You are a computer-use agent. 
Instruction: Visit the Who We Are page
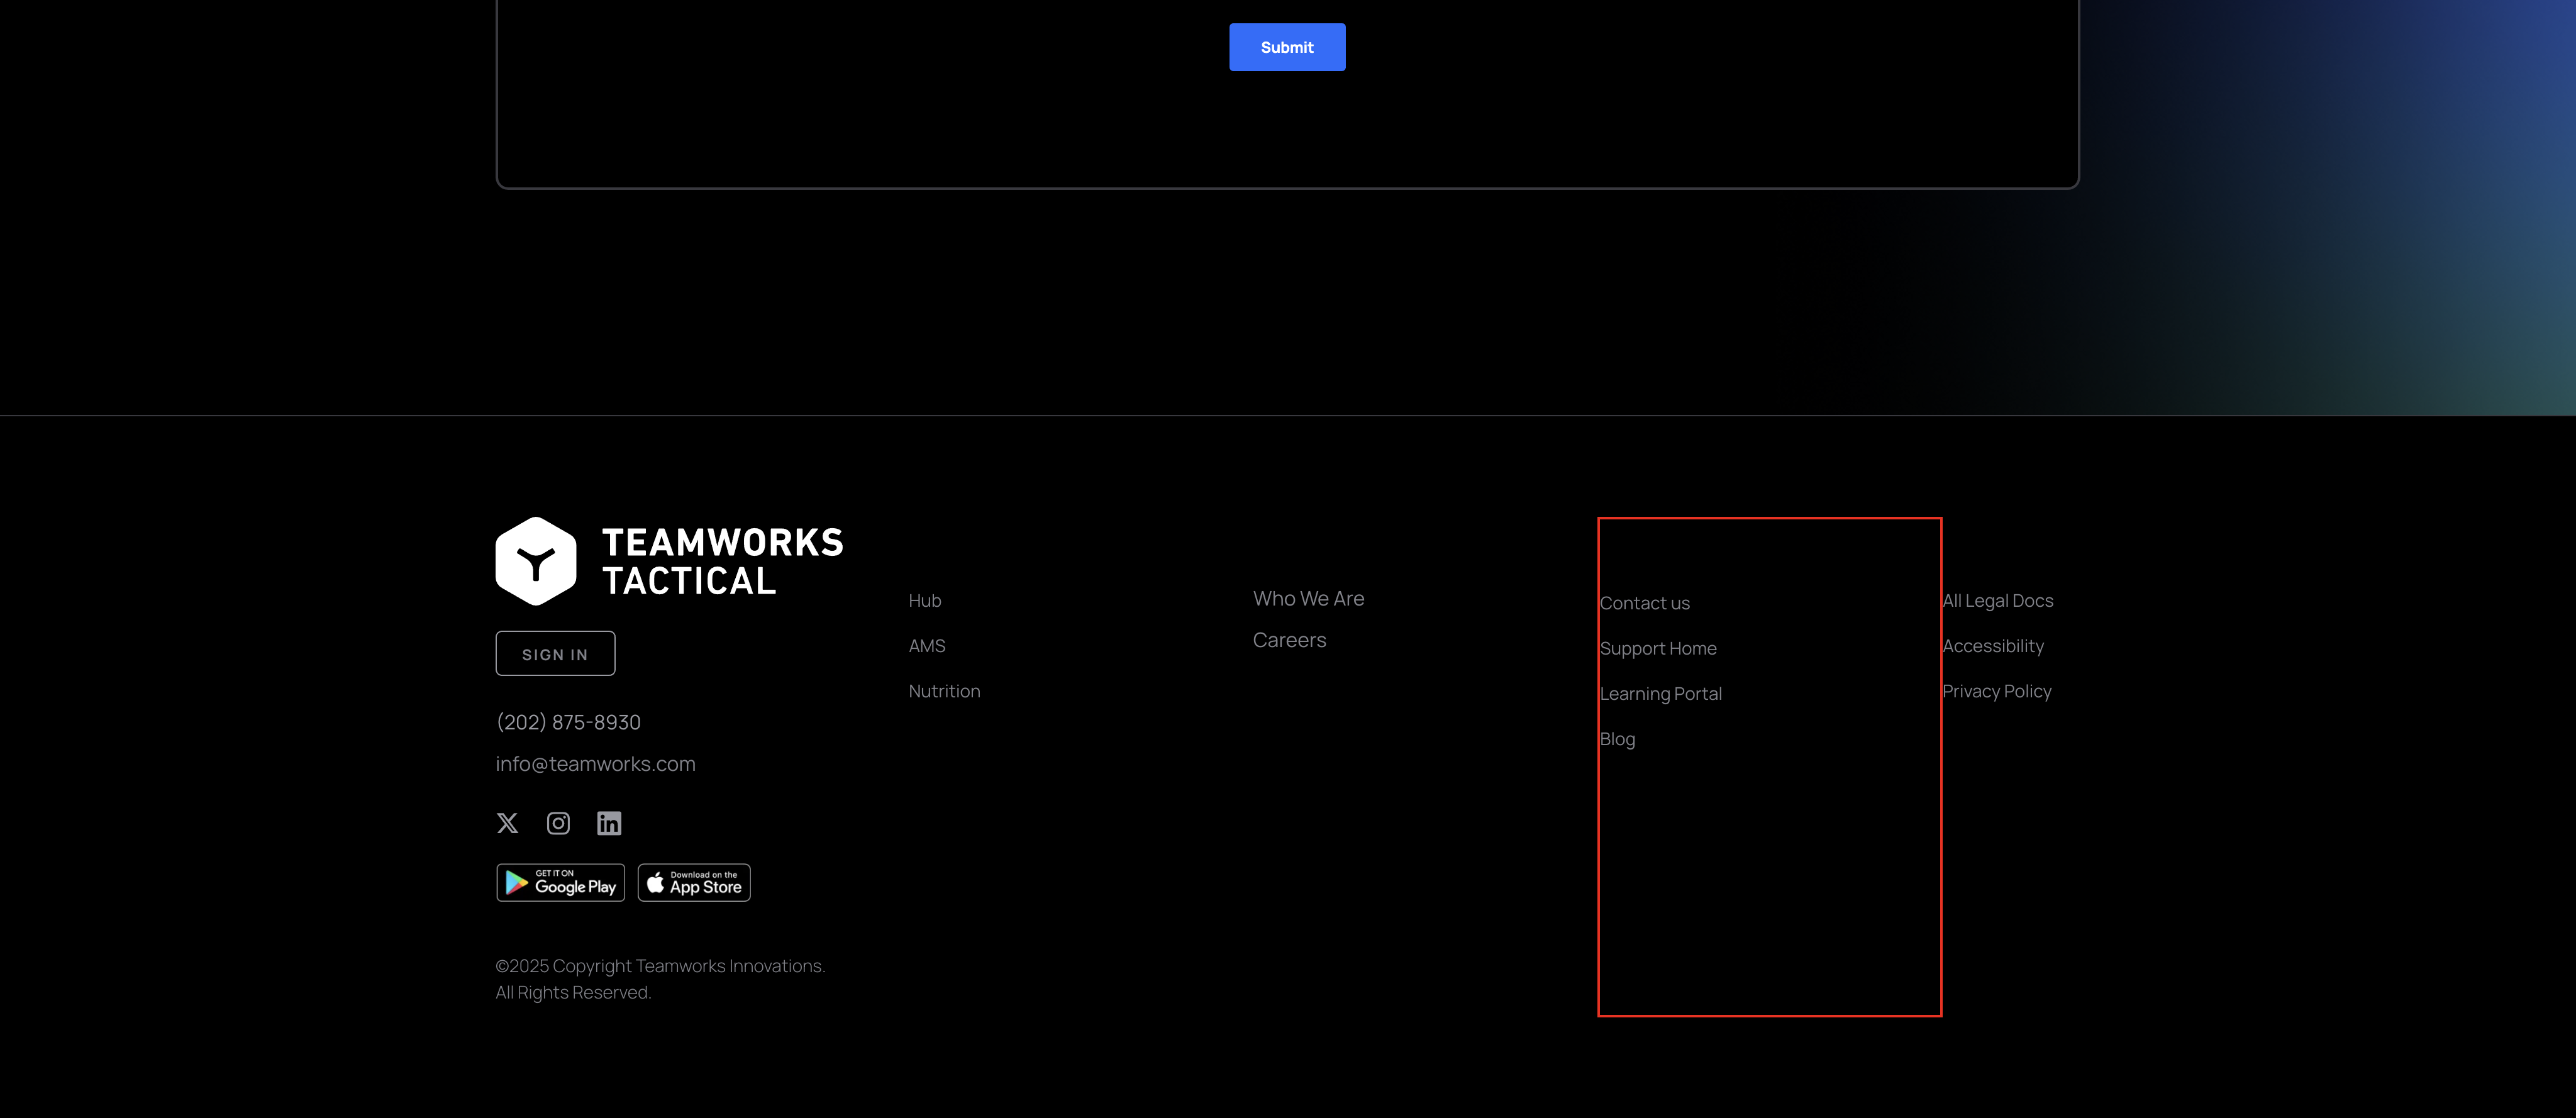click(1308, 599)
